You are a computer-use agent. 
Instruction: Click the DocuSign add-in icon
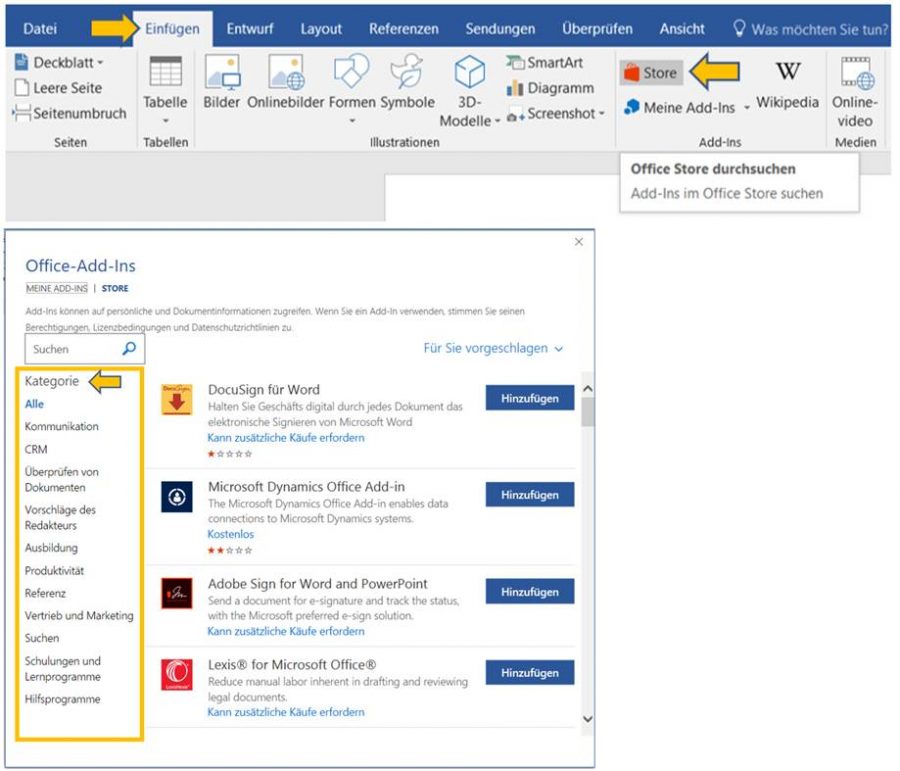(x=177, y=399)
